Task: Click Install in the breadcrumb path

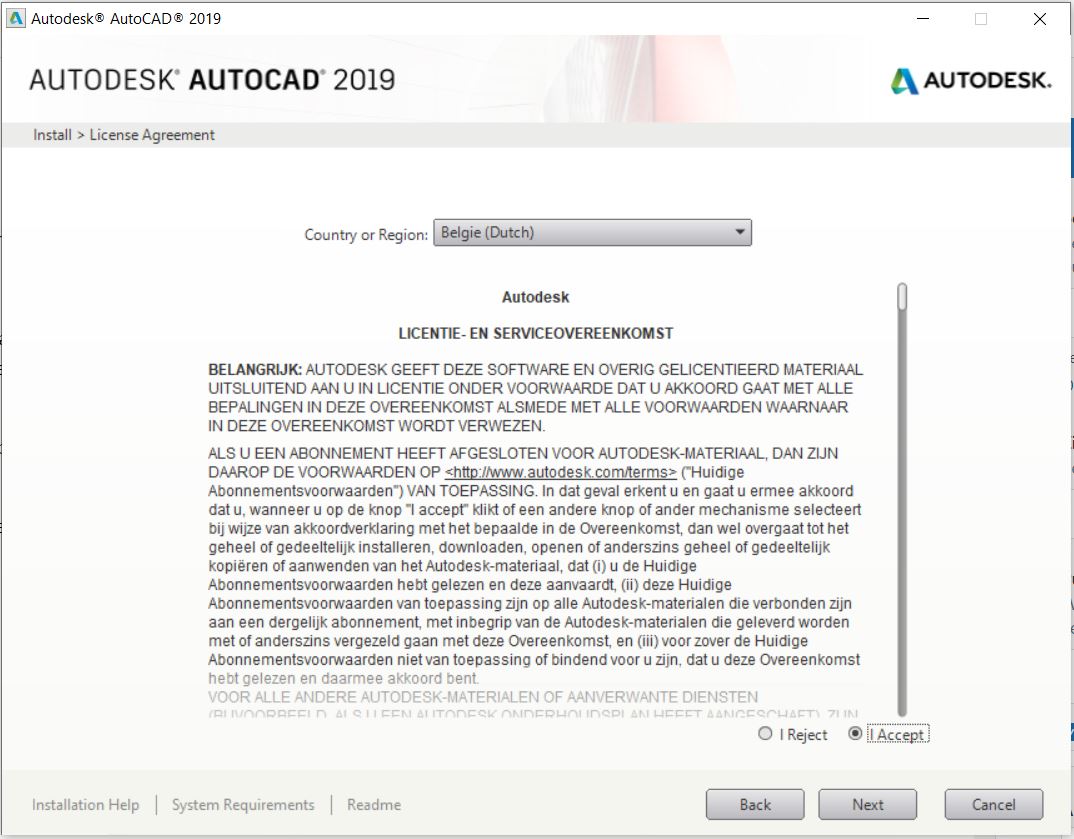Action: tap(52, 135)
